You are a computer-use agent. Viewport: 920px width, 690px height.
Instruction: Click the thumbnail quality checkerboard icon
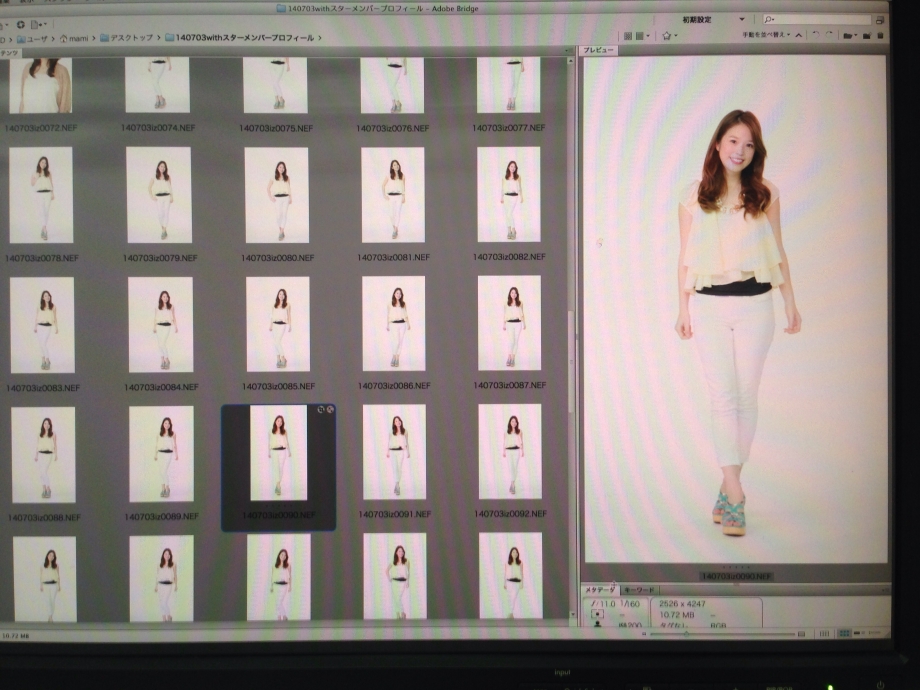click(627, 36)
